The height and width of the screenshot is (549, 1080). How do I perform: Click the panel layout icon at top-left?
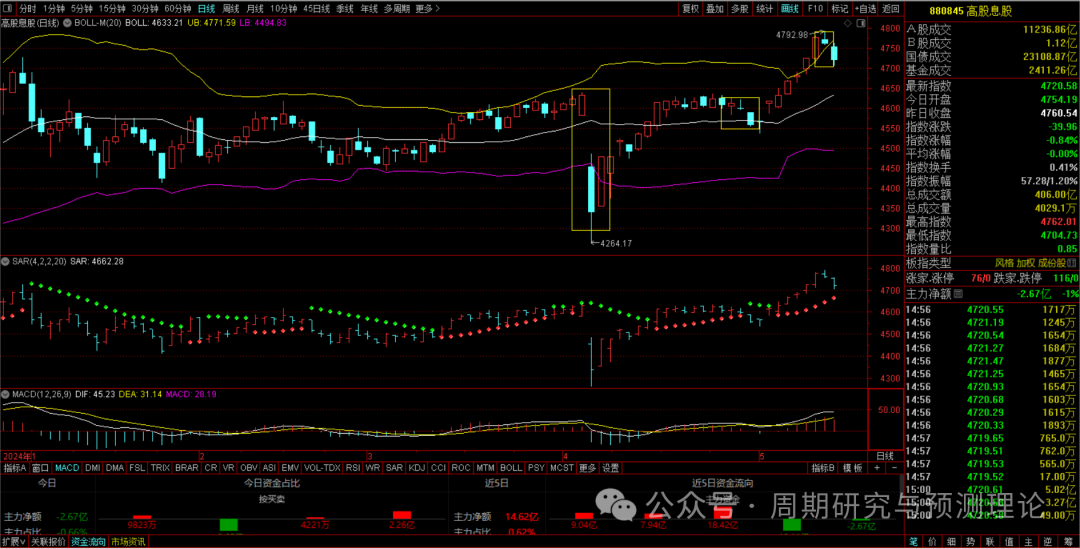8,8
